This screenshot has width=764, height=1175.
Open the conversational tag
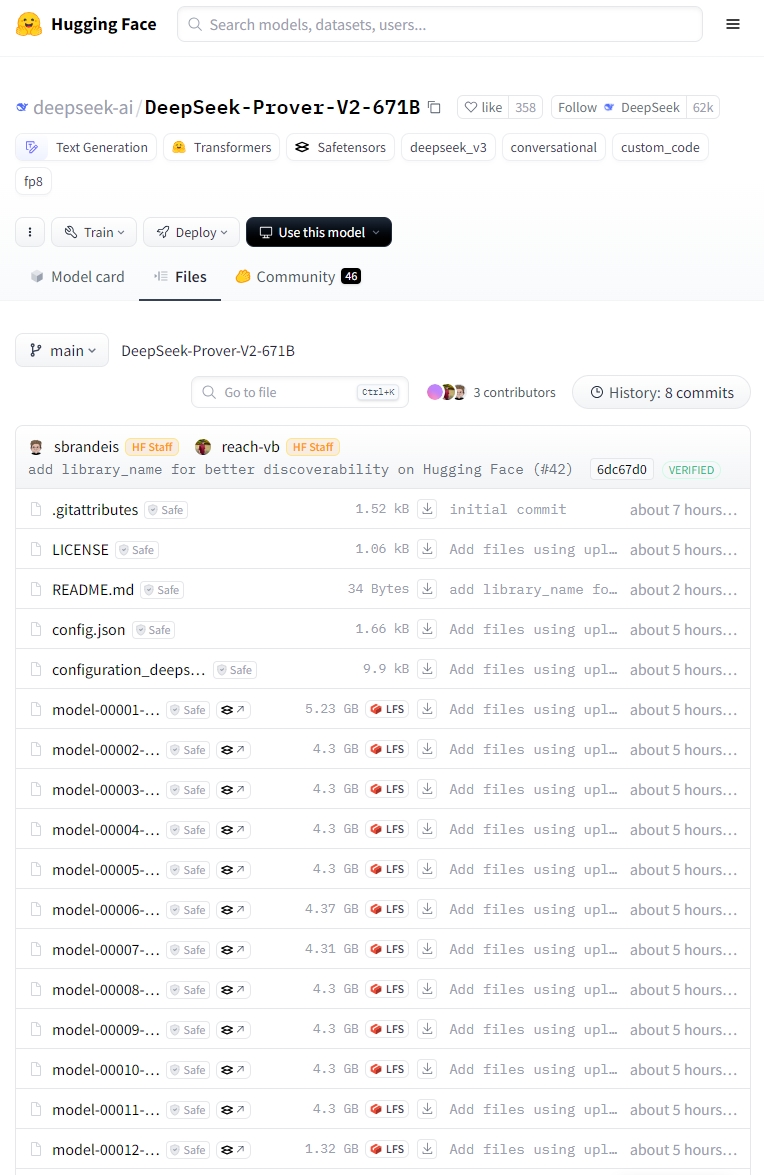click(554, 148)
